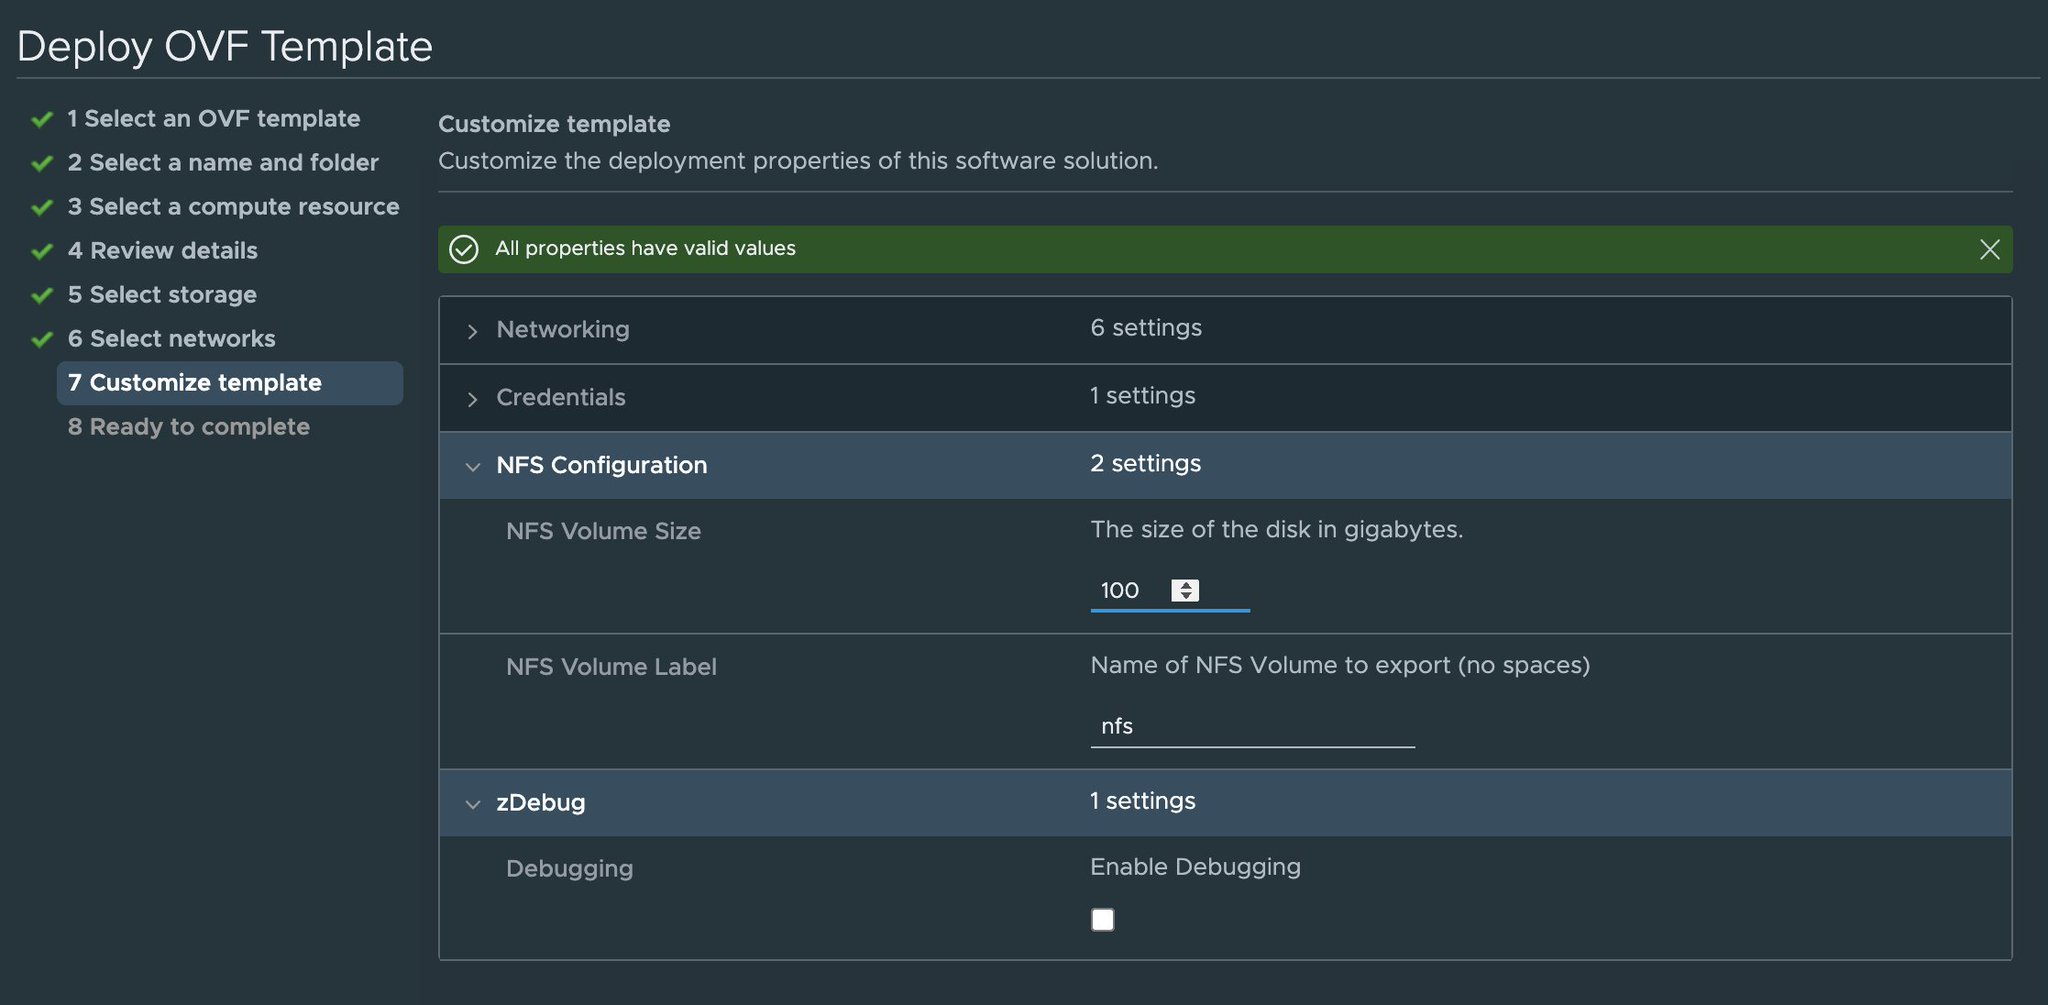This screenshot has width=2048, height=1005.
Task: Collapse the zDebug section
Action: pos(473,804)
